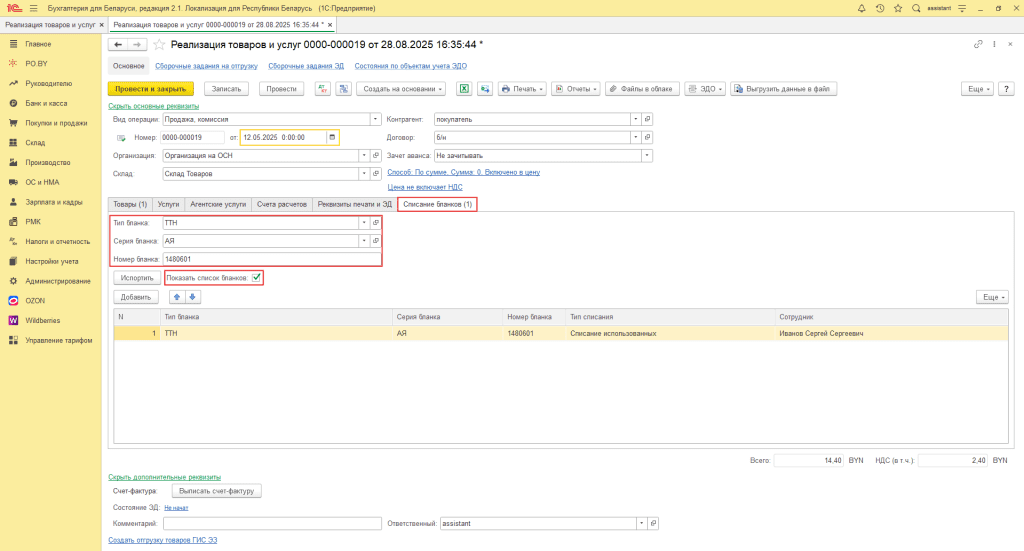Copy link to document icon
The height and width of the screenshot is (551, 1024).
(x=978, y=44)
